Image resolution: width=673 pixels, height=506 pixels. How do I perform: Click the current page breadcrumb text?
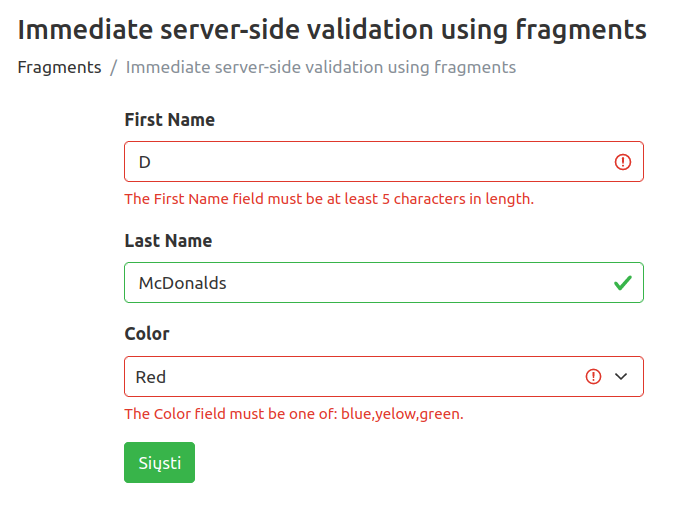click(321, 68)
